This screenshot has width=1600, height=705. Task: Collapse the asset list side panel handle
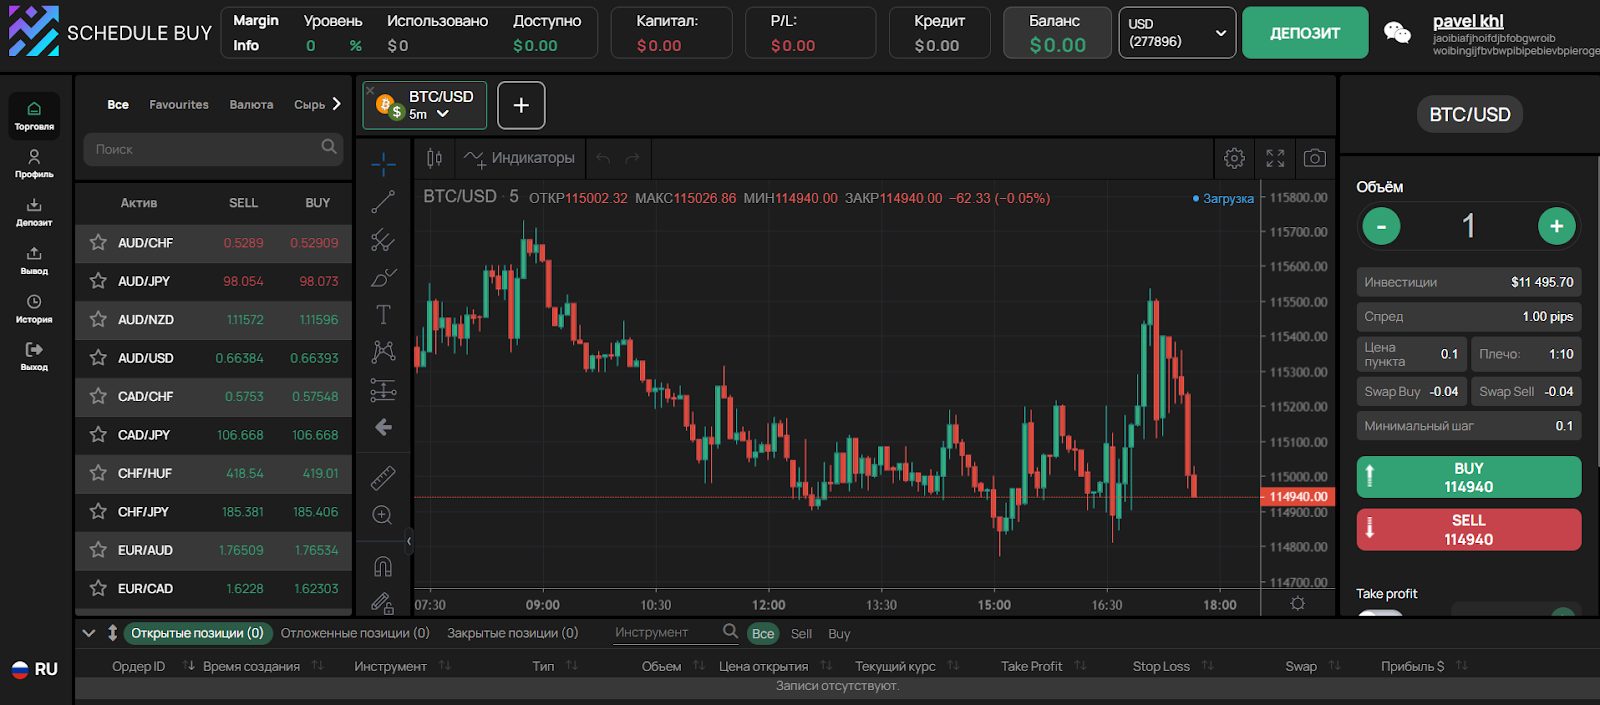(408, 541)
